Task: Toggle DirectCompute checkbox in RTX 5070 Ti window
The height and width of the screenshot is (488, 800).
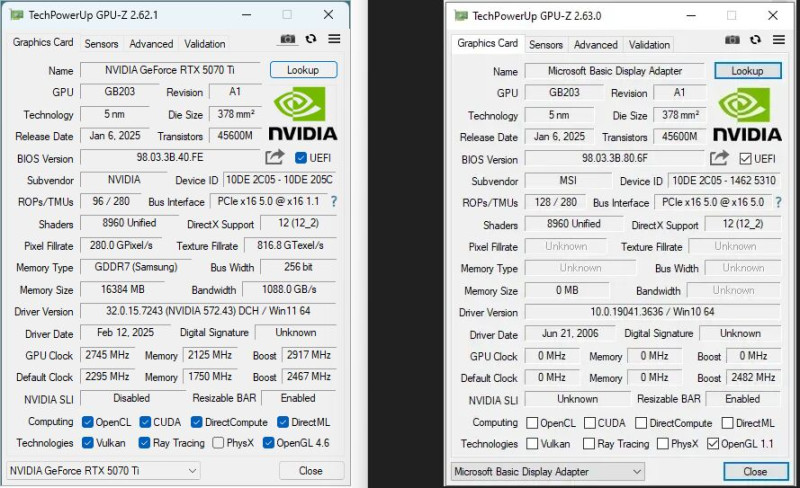Action: tap(197, 422)
